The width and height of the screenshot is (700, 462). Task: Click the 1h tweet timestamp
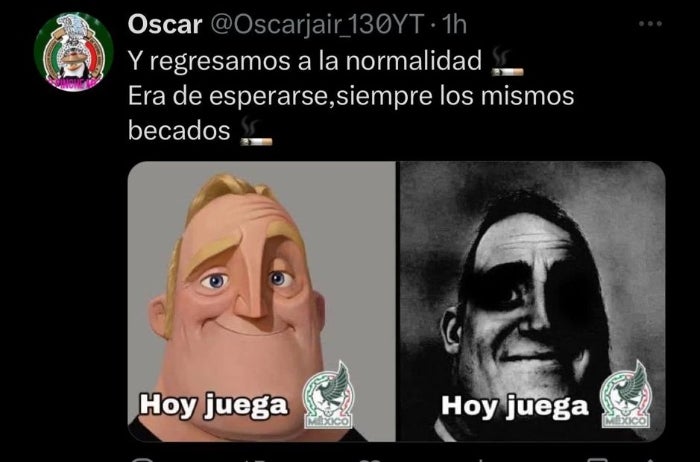[454, 25]
